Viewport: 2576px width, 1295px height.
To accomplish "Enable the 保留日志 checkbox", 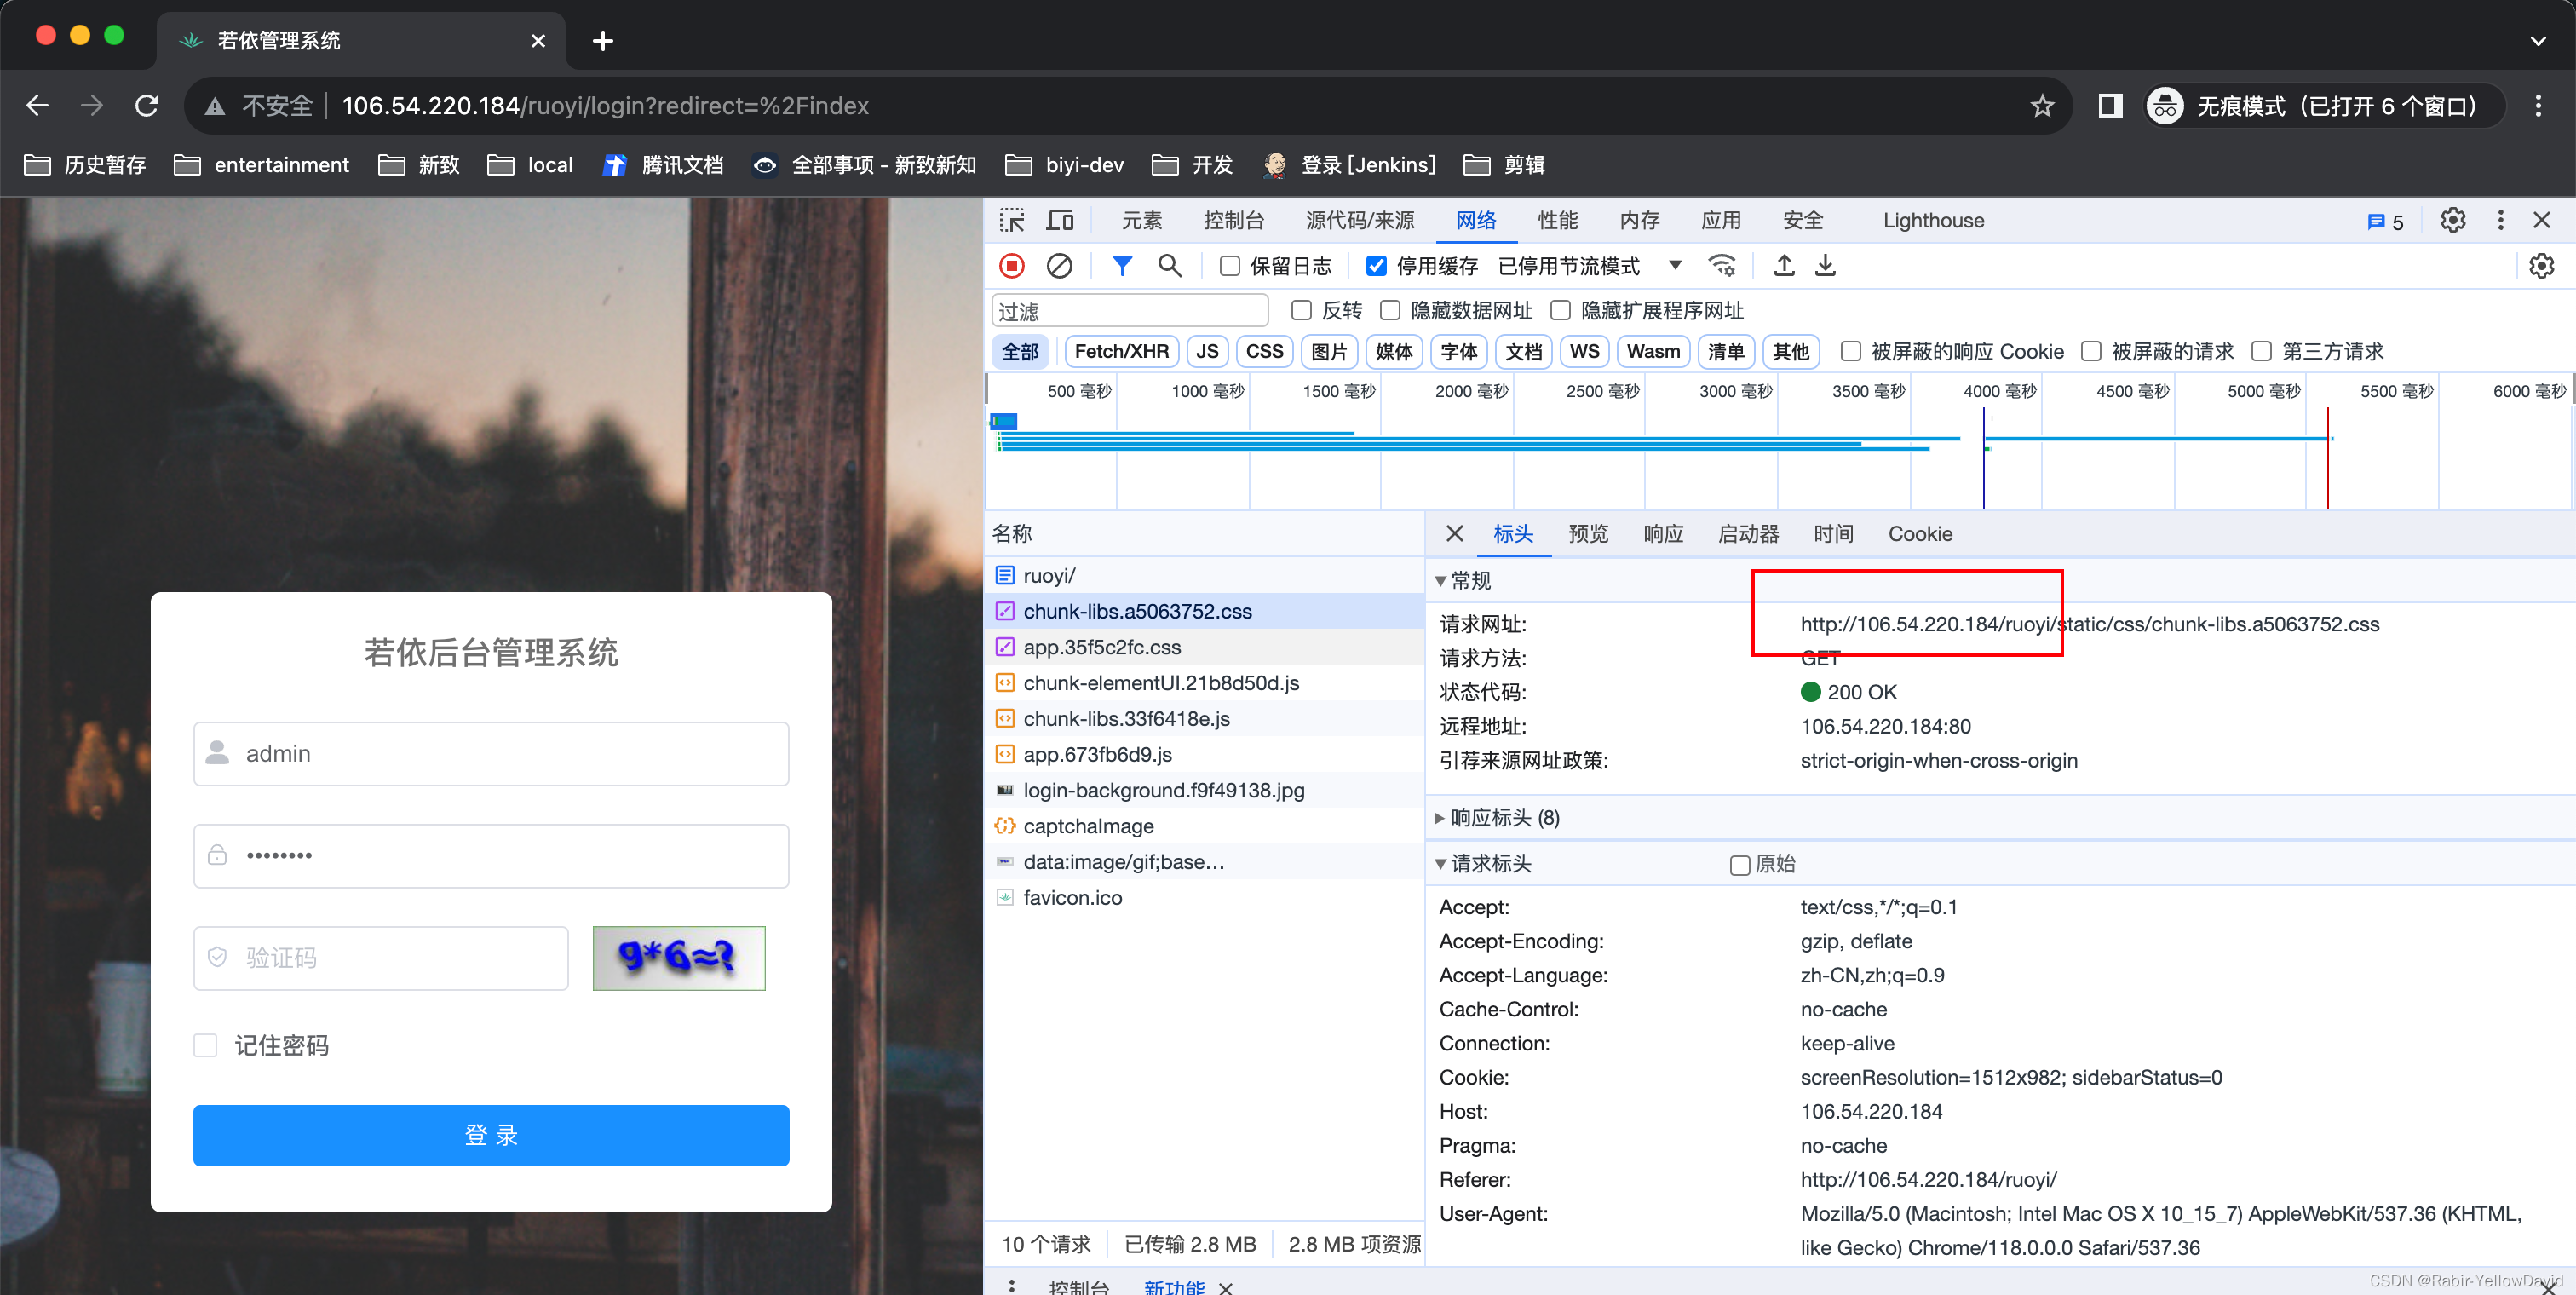I will tap(1229, 266).
